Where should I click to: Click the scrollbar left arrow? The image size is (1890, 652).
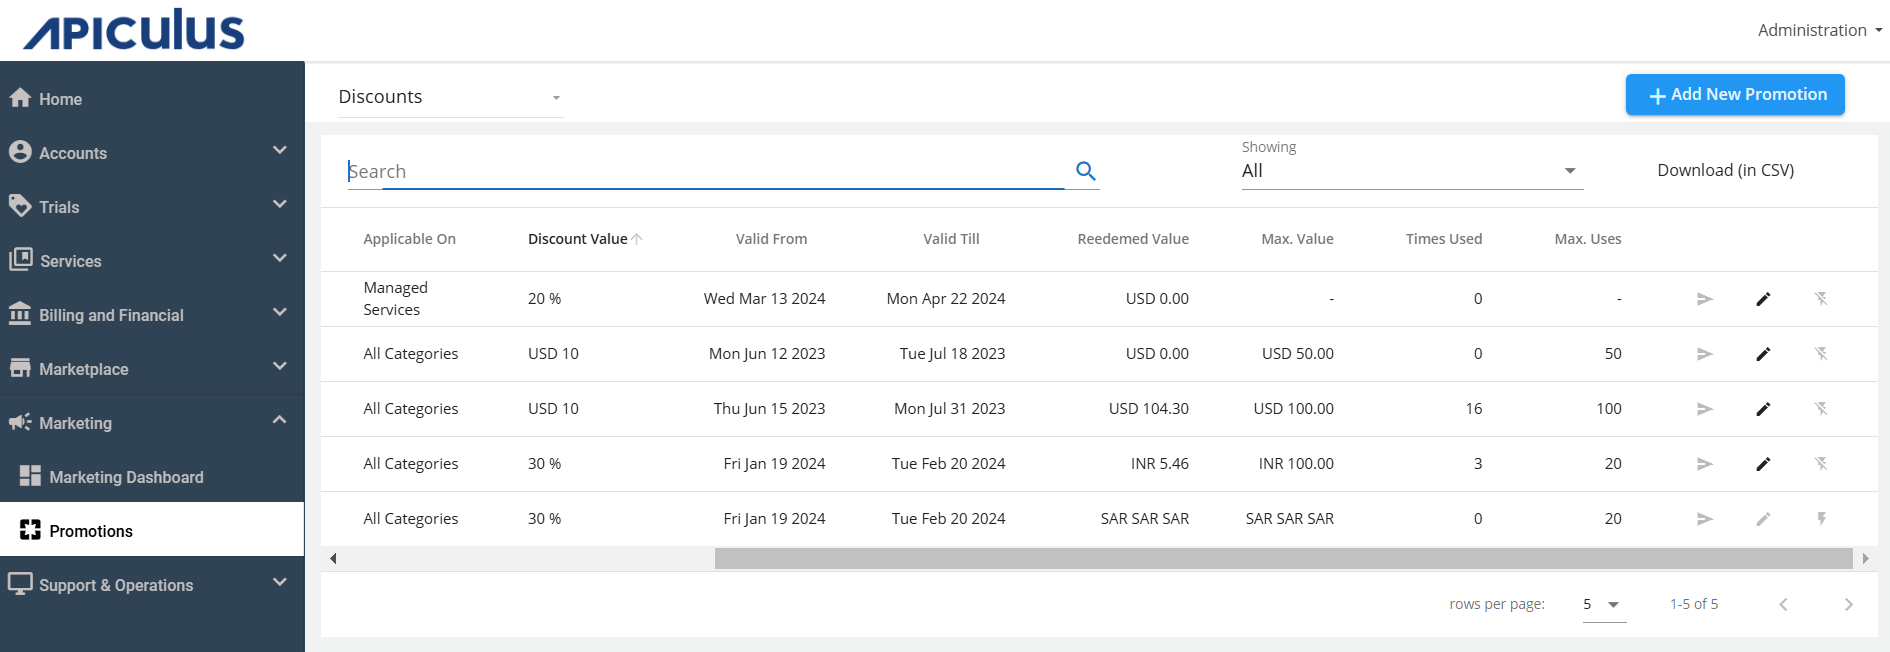point(333,558)
